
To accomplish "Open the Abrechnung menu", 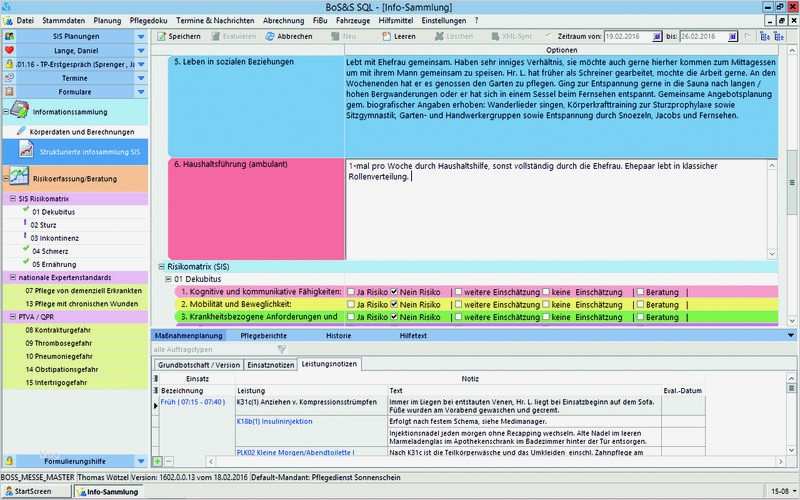I will (284, 20).
